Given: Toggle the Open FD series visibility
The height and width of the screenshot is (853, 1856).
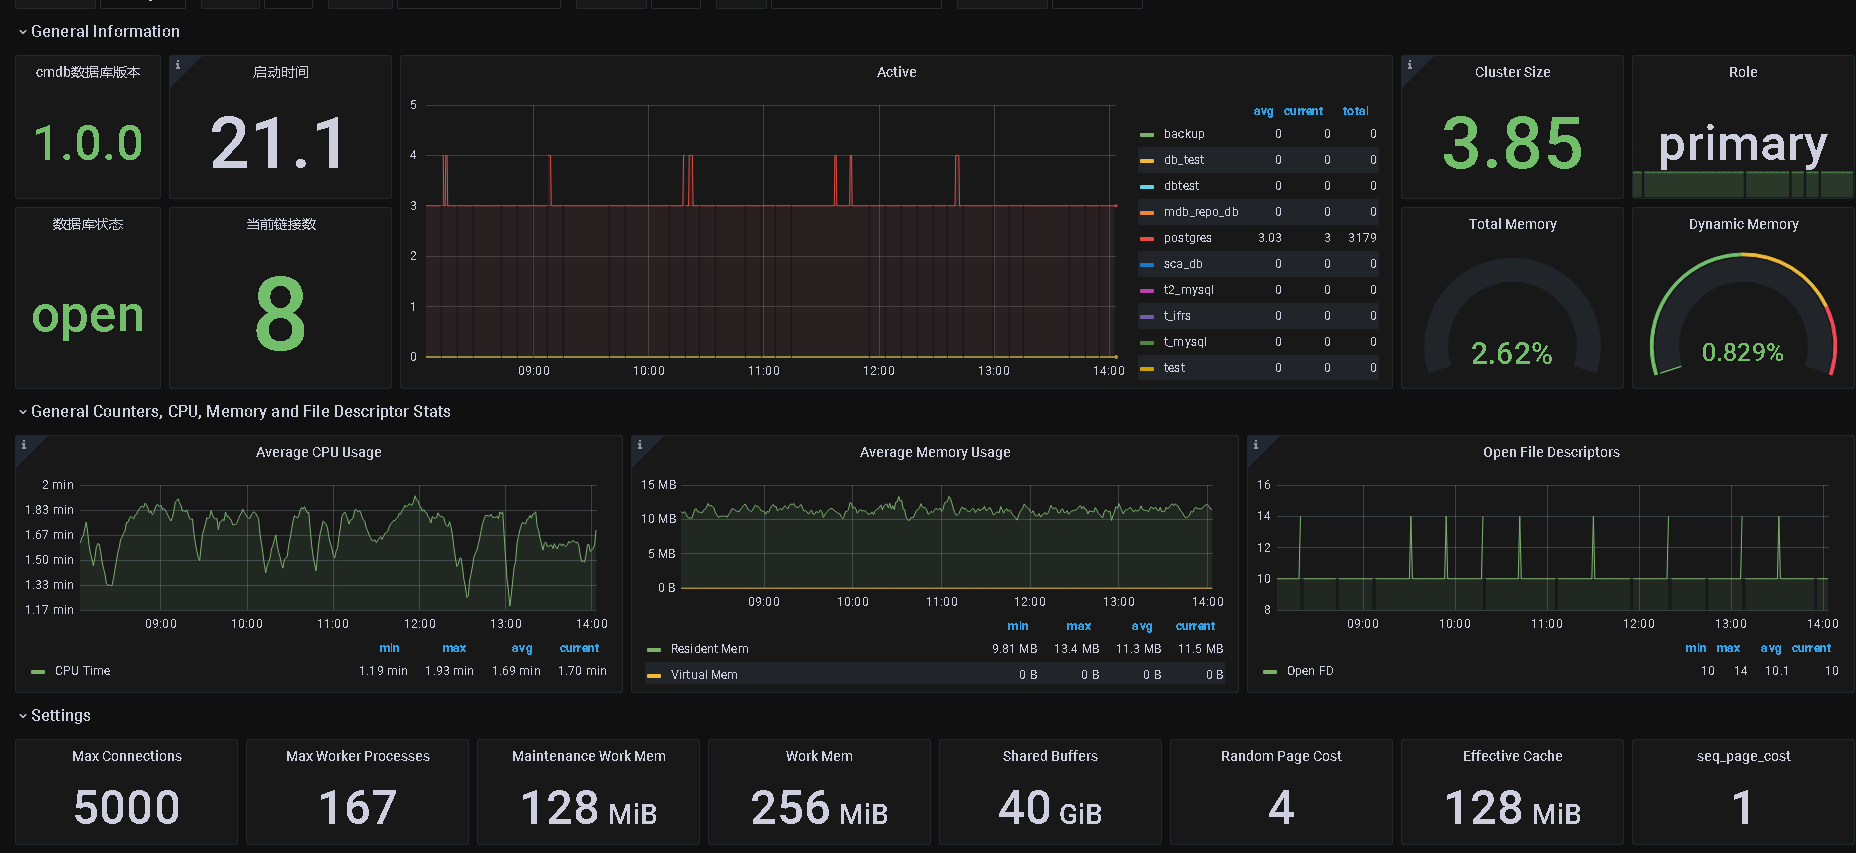Looking at the screenshot, I should tap(1310, 671).
